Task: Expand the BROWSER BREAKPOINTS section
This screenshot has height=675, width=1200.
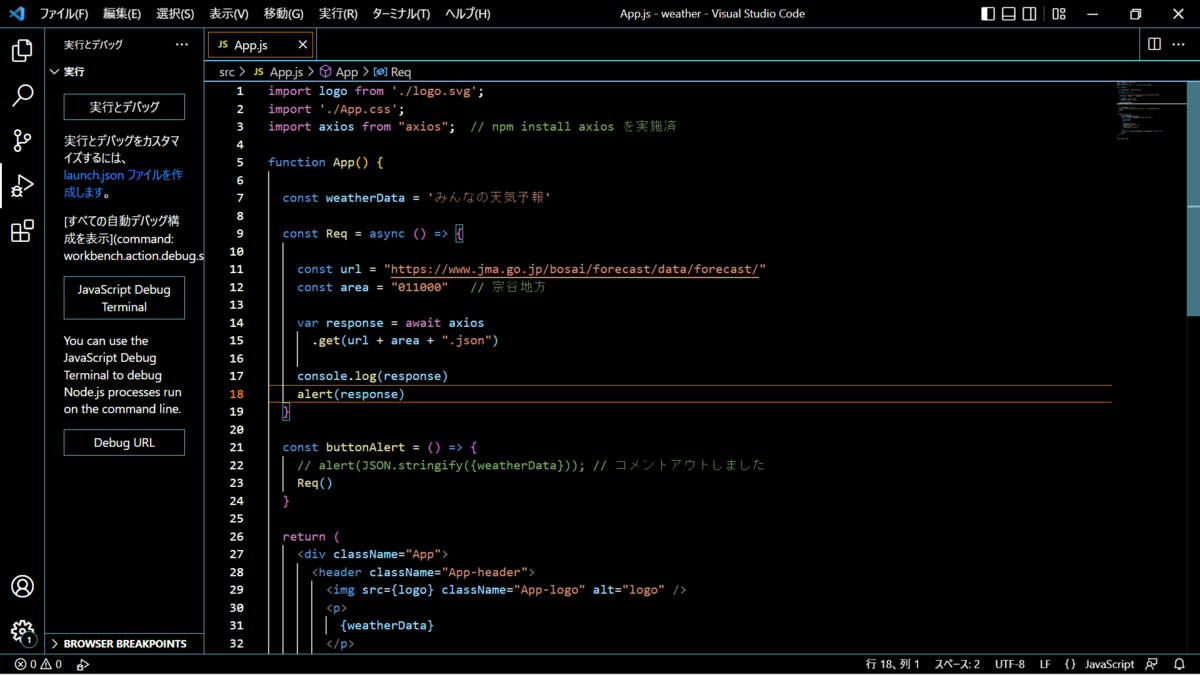Action: [125, 644]
